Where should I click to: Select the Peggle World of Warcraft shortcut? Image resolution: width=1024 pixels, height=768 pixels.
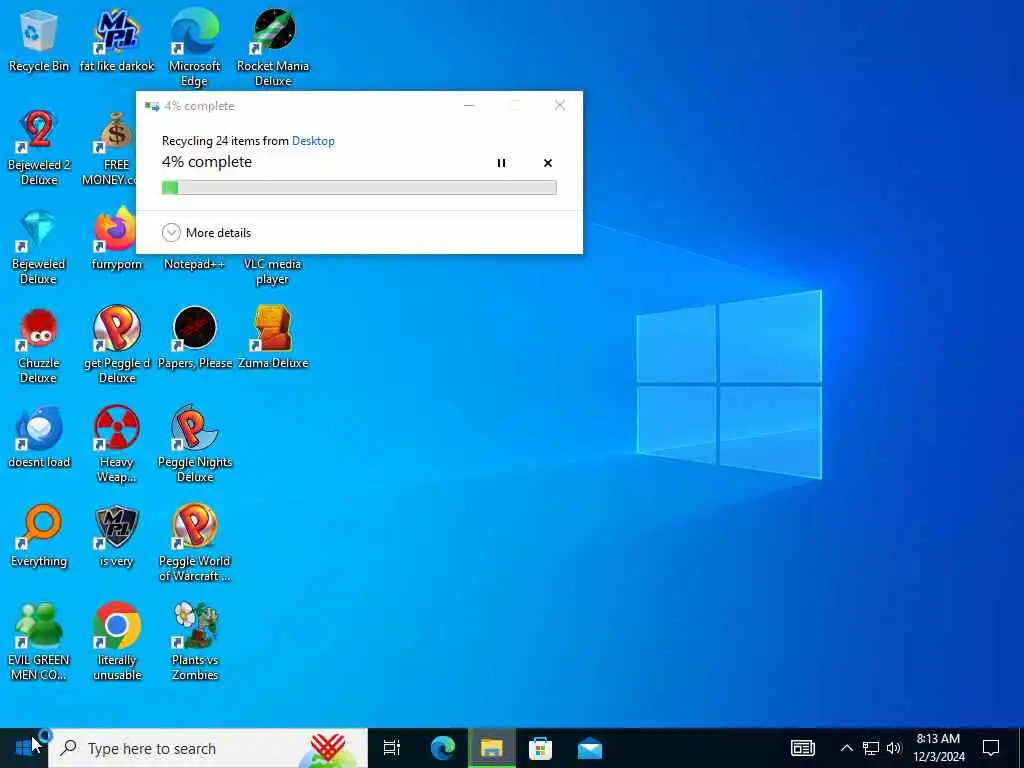click(x=195, y=543)
